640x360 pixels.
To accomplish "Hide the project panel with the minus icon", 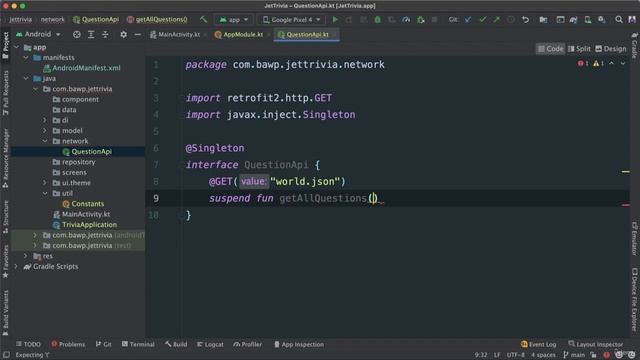I will coord(138,35).
